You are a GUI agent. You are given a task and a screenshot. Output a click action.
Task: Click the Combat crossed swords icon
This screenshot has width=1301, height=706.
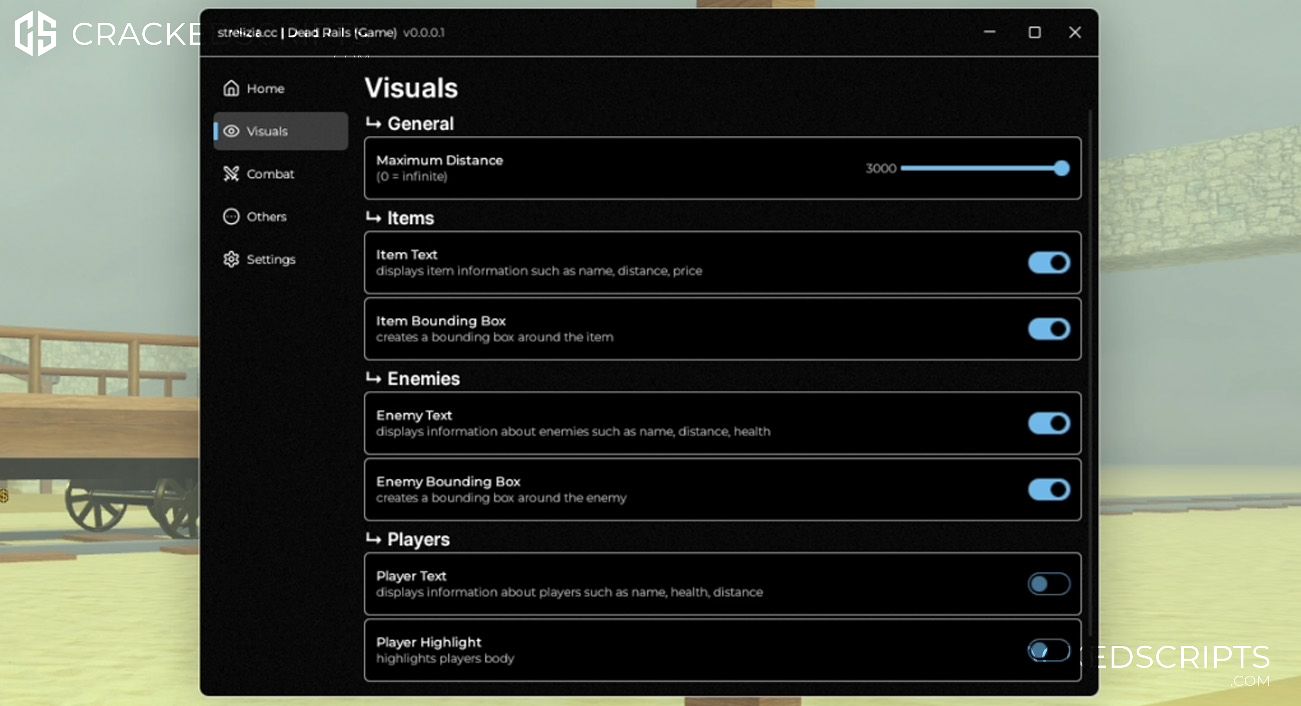[231, 174]
